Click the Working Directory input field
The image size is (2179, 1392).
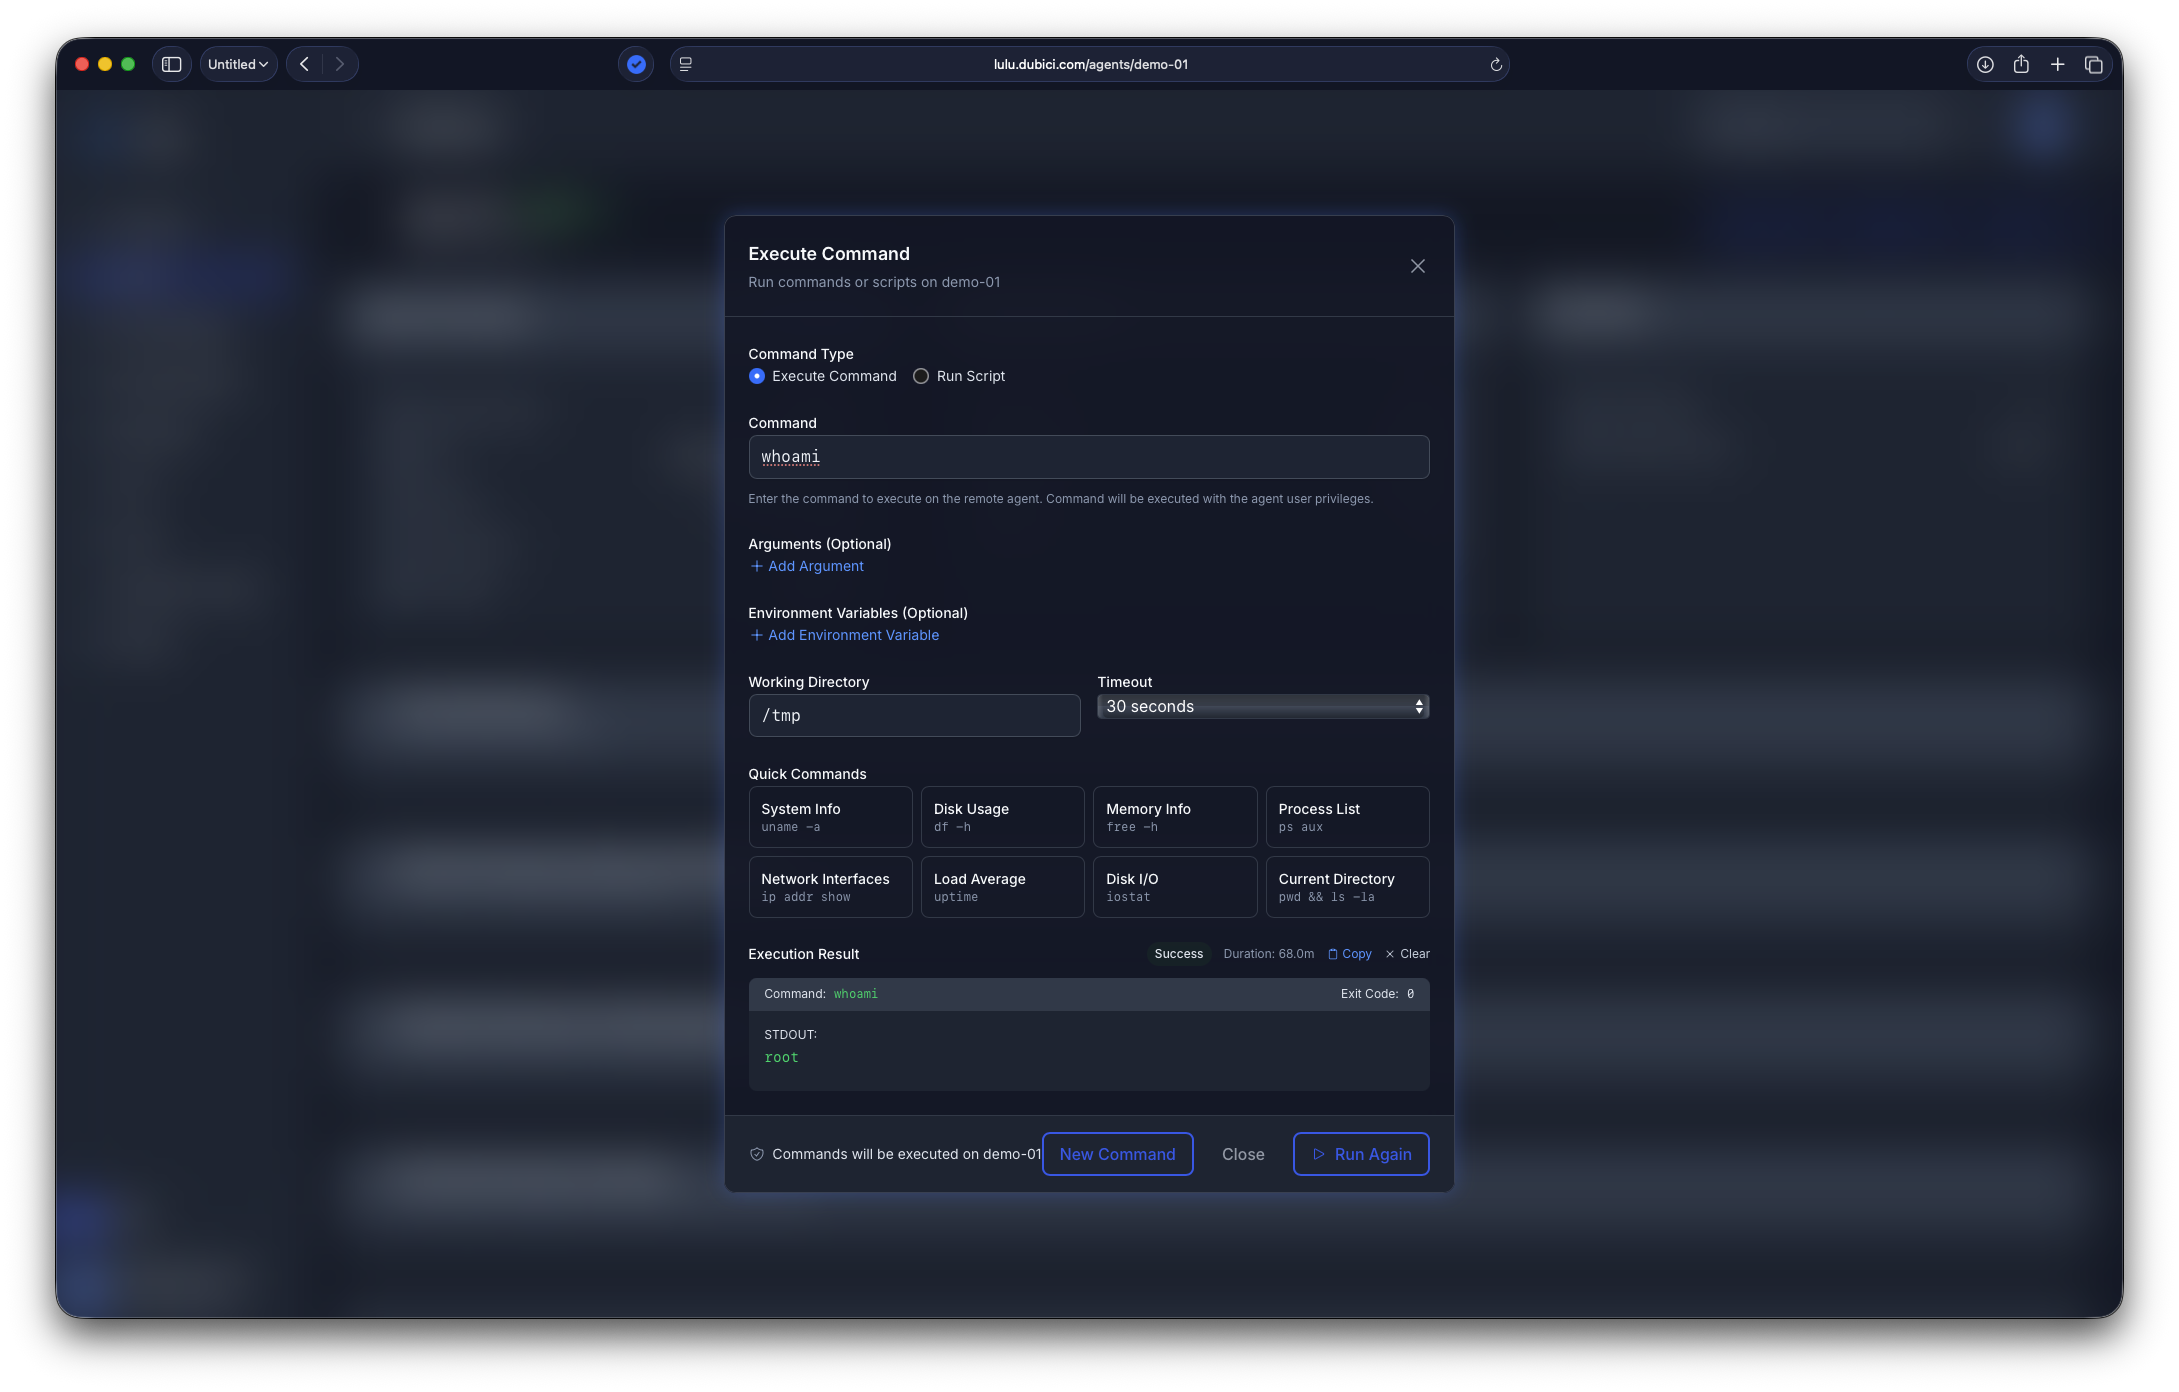click(x=914, y=716)
